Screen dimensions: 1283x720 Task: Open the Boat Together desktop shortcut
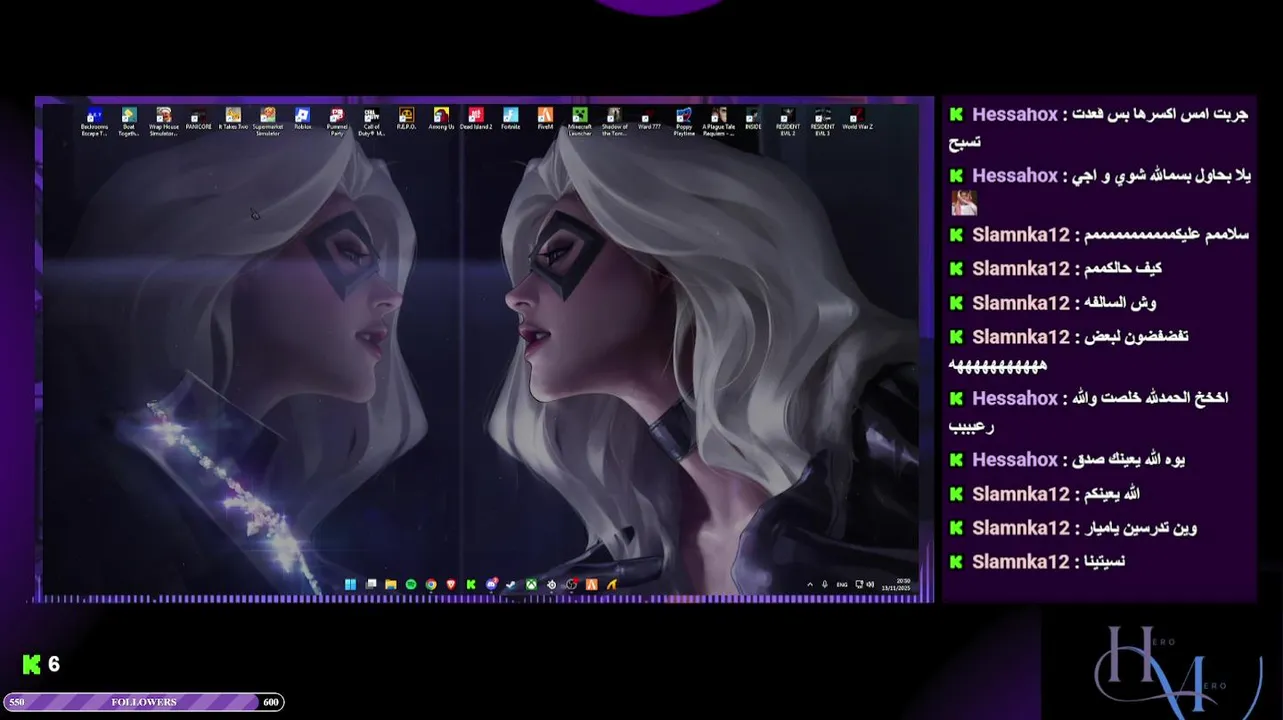click(129, 121)
